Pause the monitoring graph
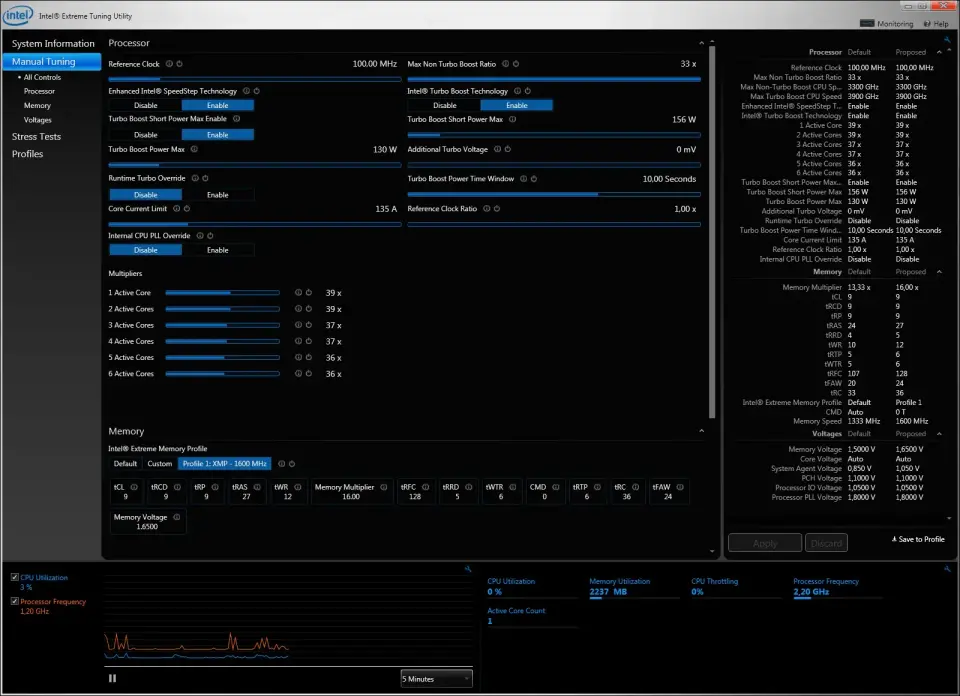 (112, 678)
